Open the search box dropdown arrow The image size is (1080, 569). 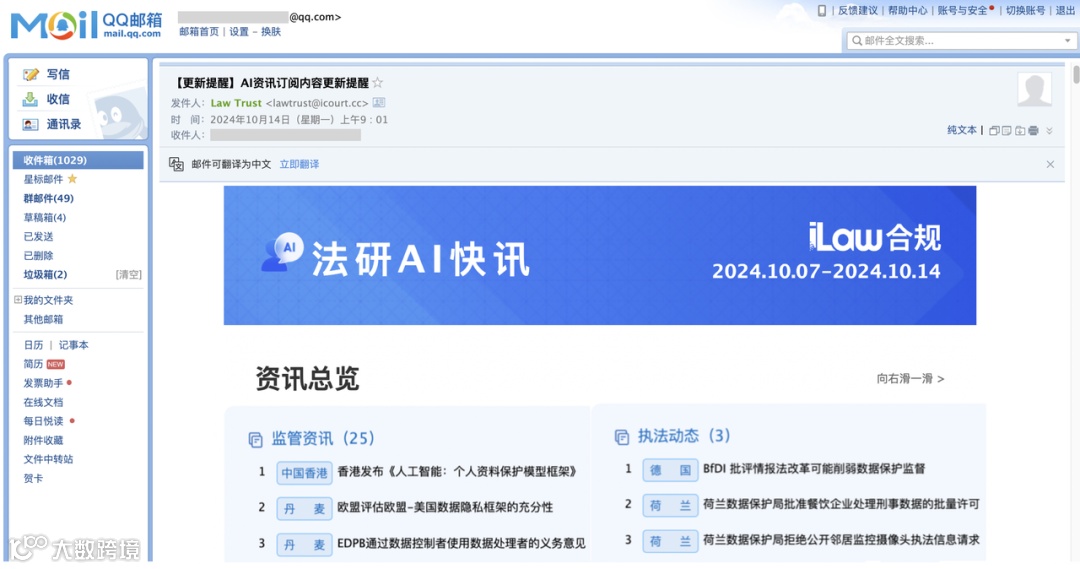1068,41
